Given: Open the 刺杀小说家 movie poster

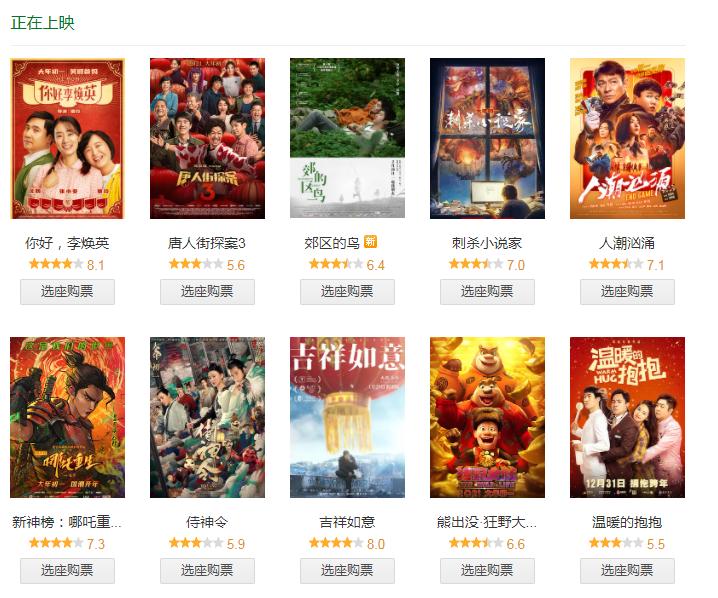Looking at the screenshot, I should [487, 138].
